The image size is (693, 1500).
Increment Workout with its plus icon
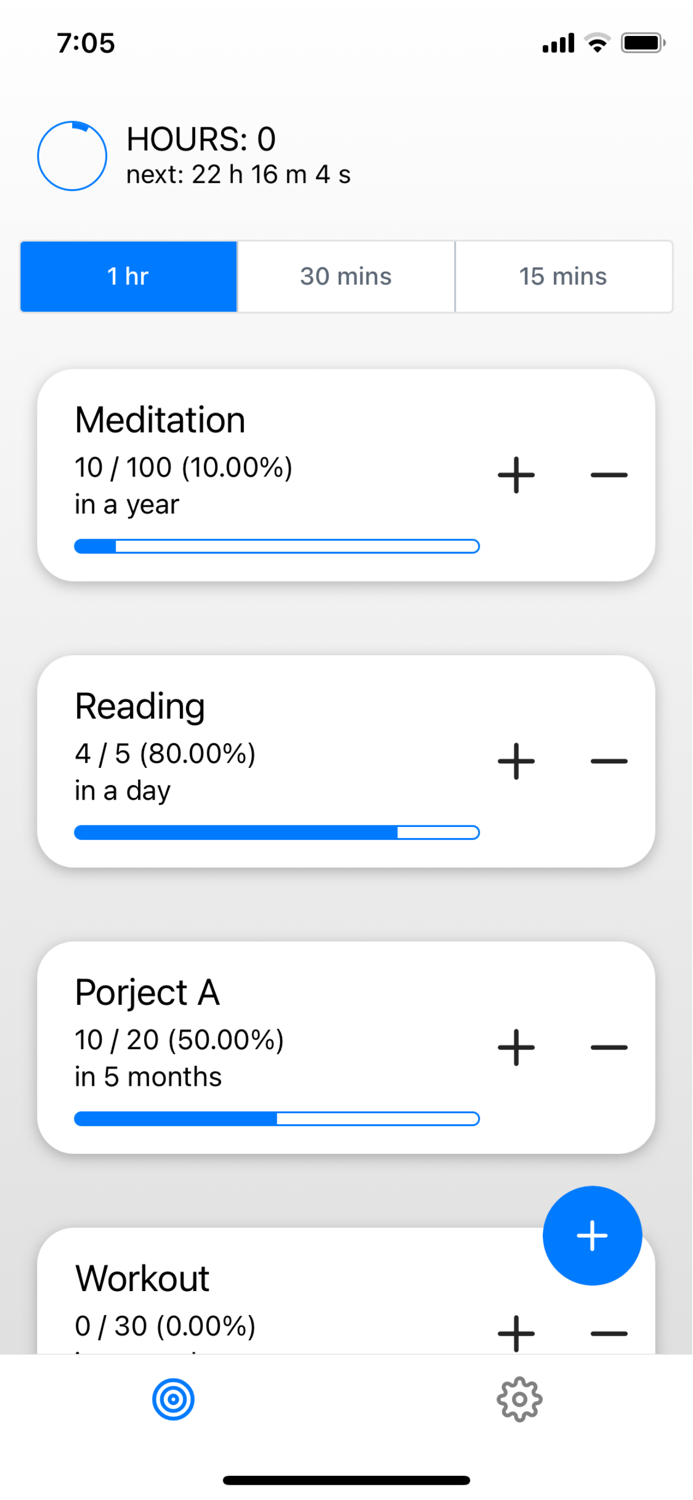tap(516, 1333)
